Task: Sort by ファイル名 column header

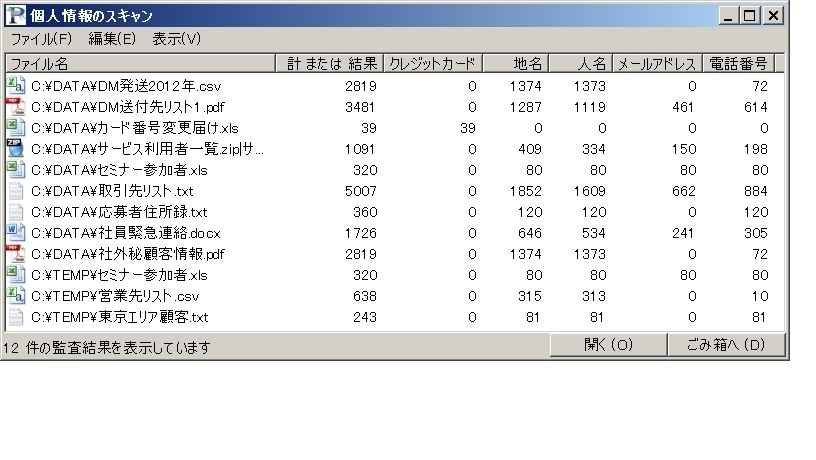Action: click(x=141, y=63)
